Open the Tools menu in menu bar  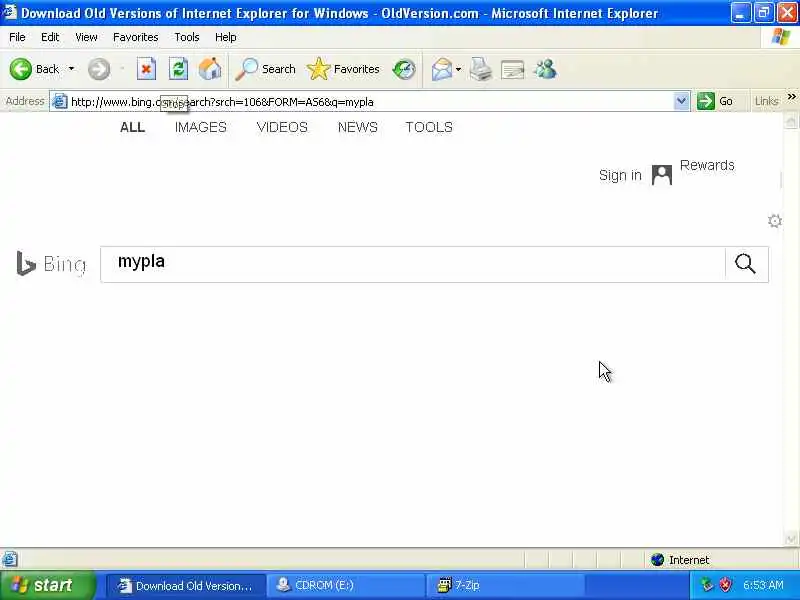coord(187,37)
